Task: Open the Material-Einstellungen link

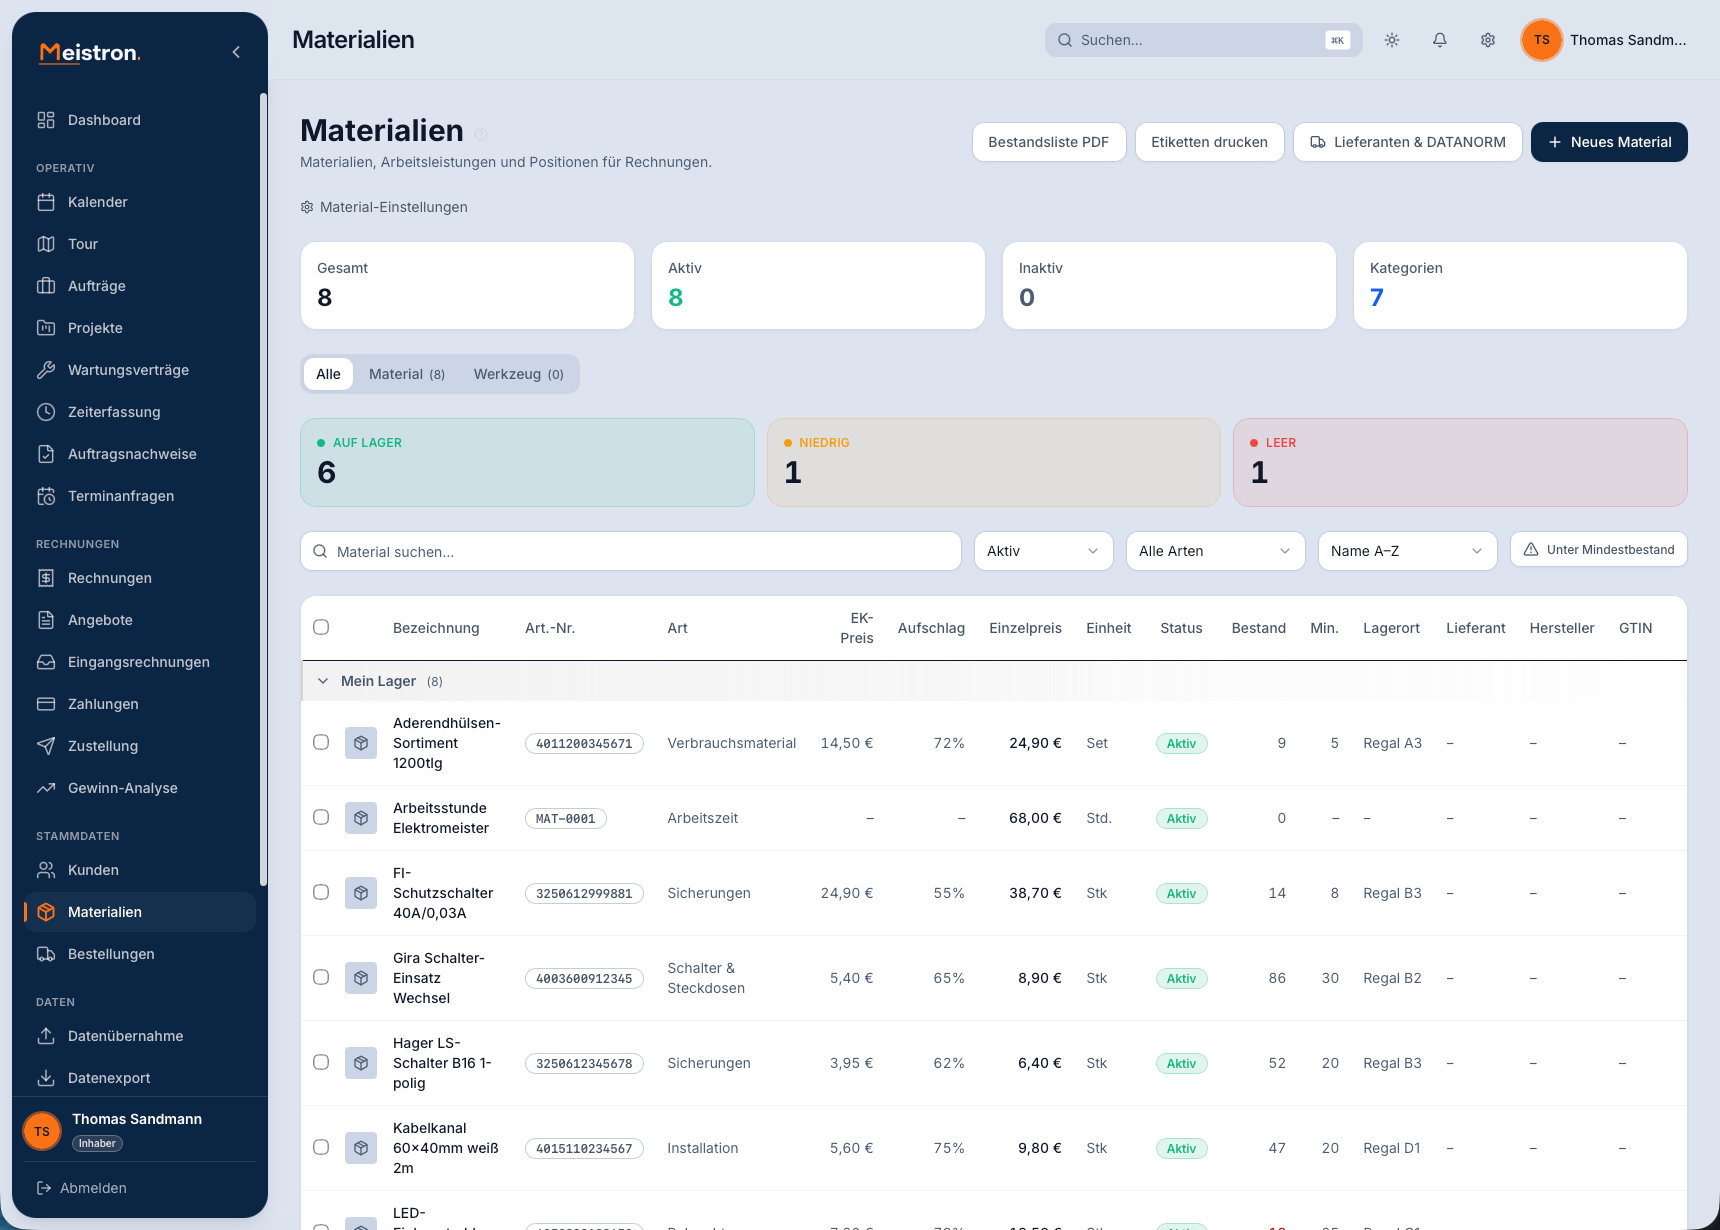Action: click(384, 207)
